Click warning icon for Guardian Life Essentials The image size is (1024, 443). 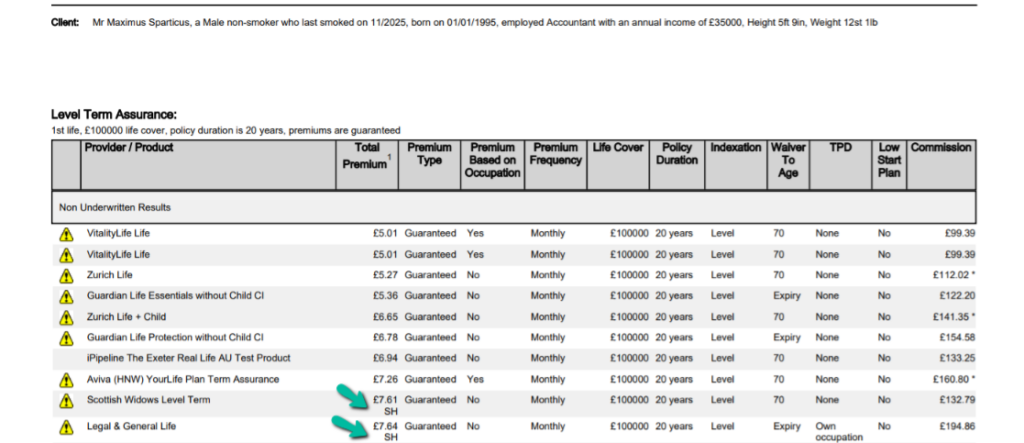66,296
